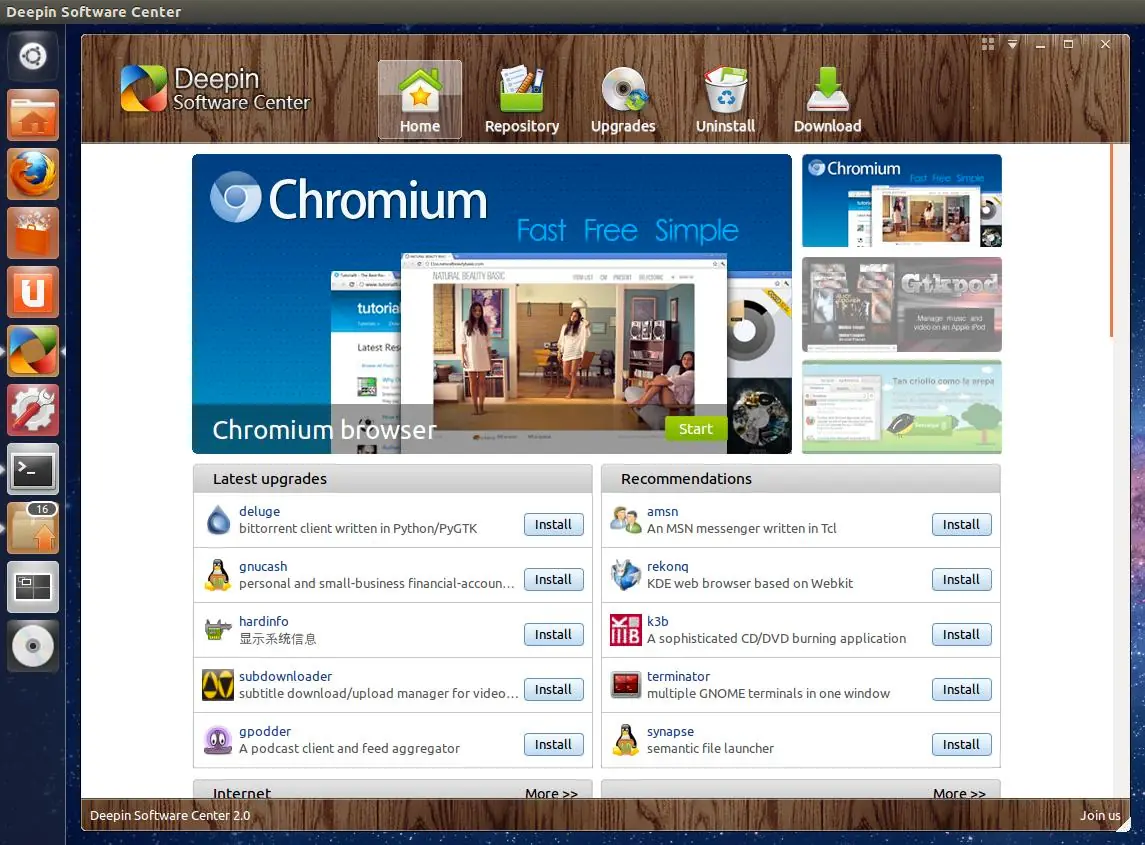
Task: Open the subdownloader name link
Action: [286, 676]
